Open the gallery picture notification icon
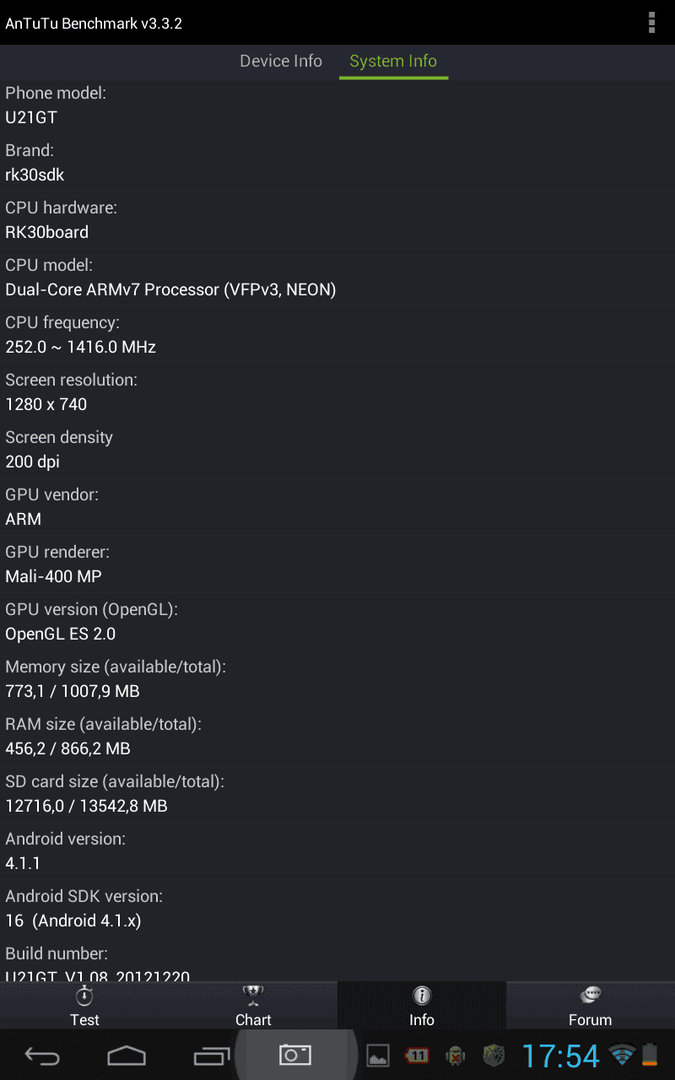The height and width of the screenshot is (1080, 675). pos(377,1055)
